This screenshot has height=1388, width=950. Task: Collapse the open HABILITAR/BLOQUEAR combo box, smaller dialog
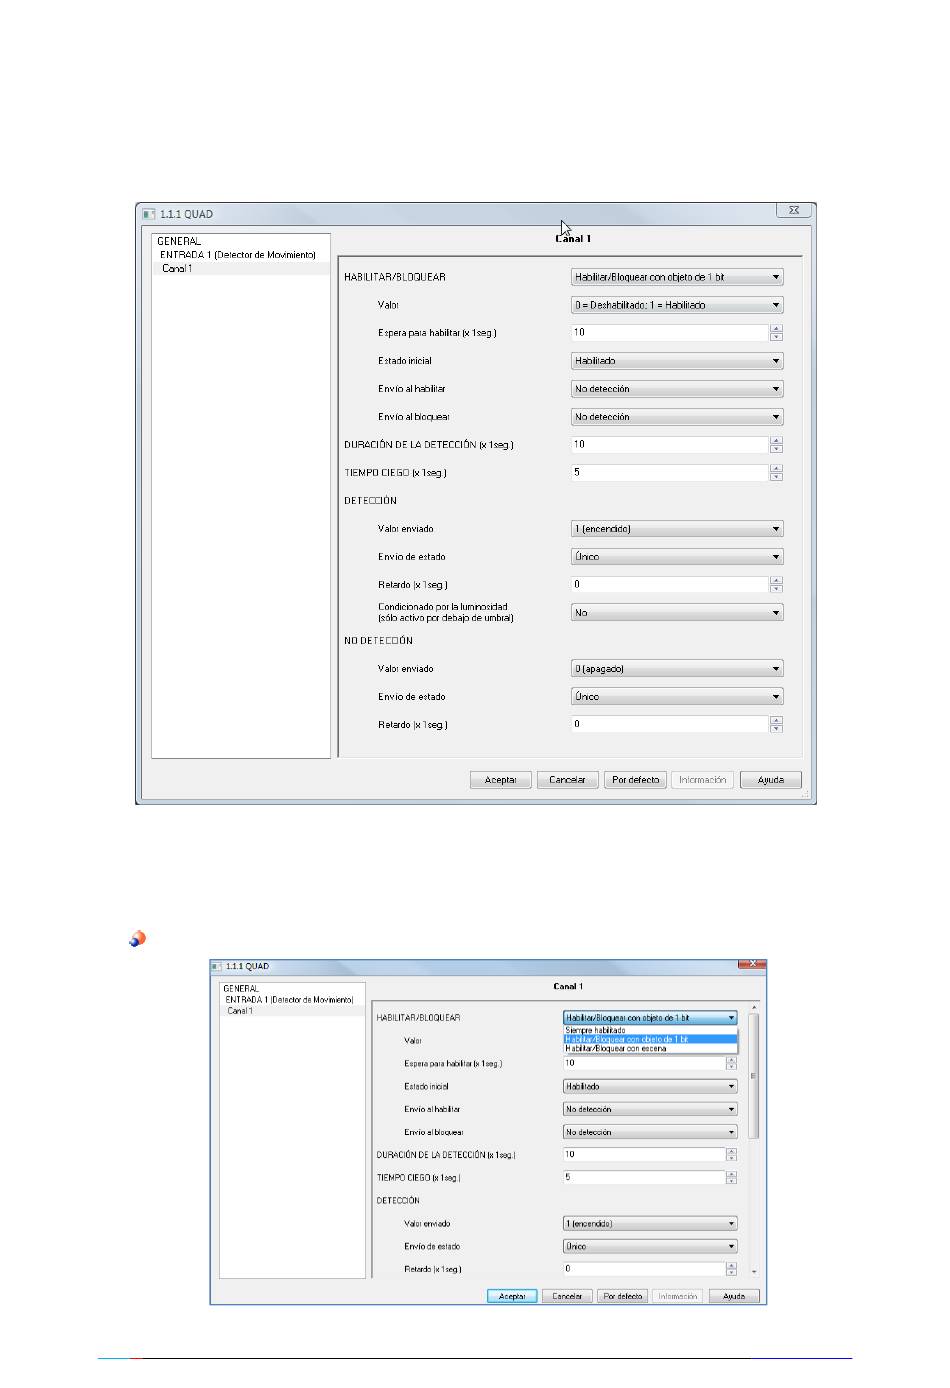(651, 1018)
